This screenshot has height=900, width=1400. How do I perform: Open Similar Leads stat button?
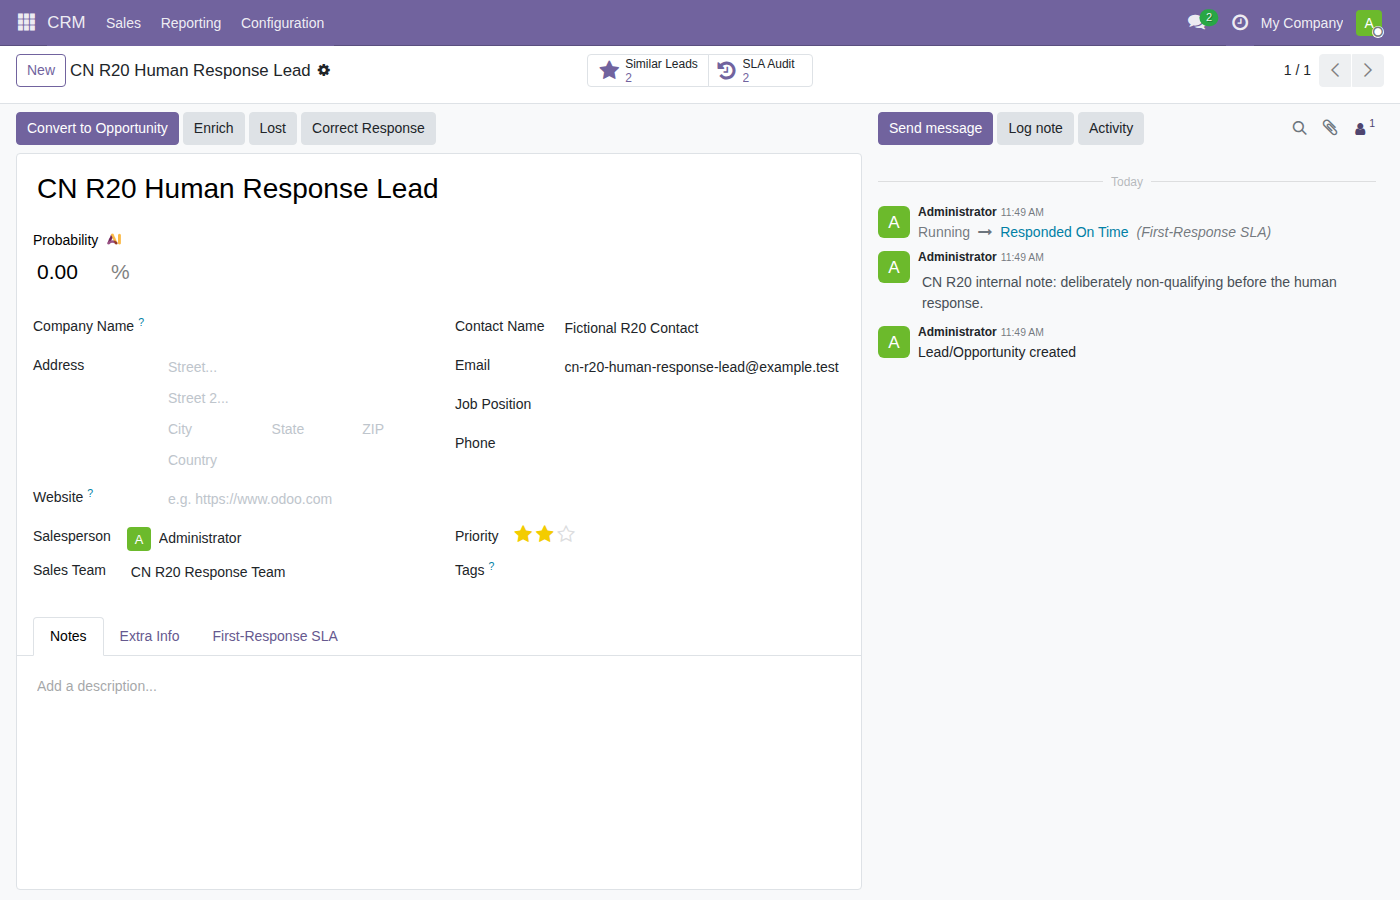click(x=648, y=70)
